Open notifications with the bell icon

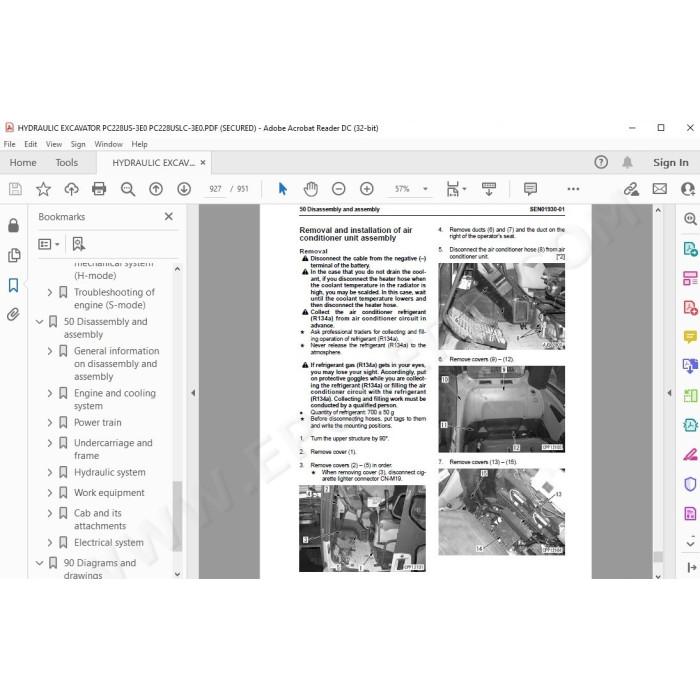(627, 162)
